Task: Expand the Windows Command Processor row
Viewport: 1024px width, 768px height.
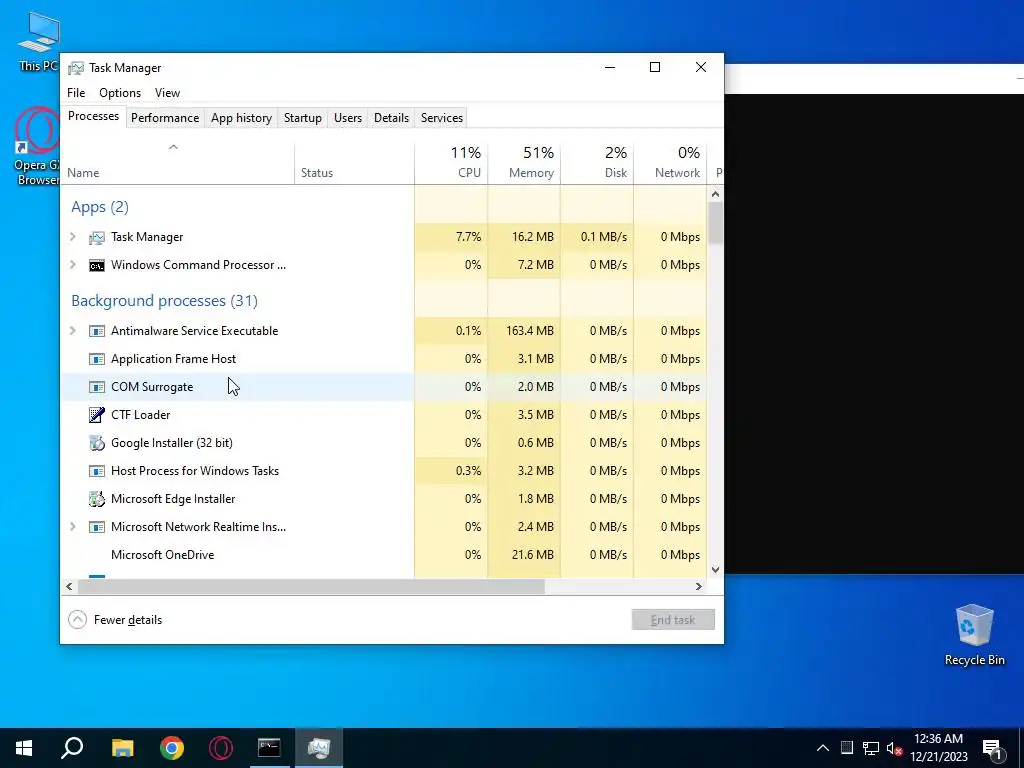Action: pyautogui.click(x=72, y=265)
